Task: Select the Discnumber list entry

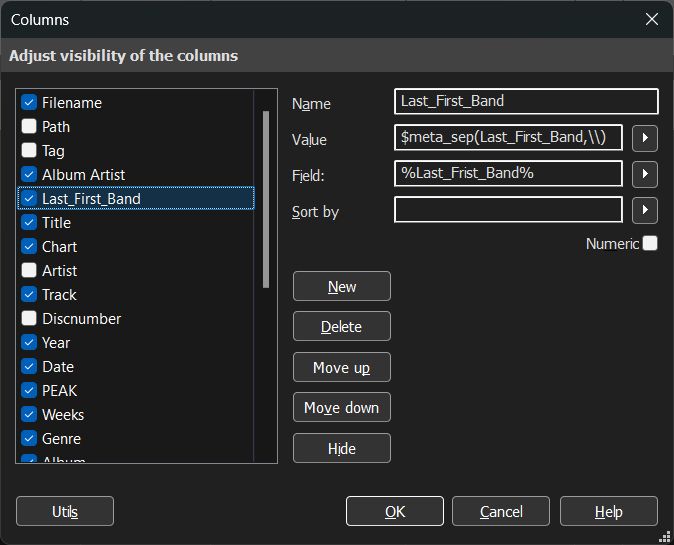Action: click(82, 318)
